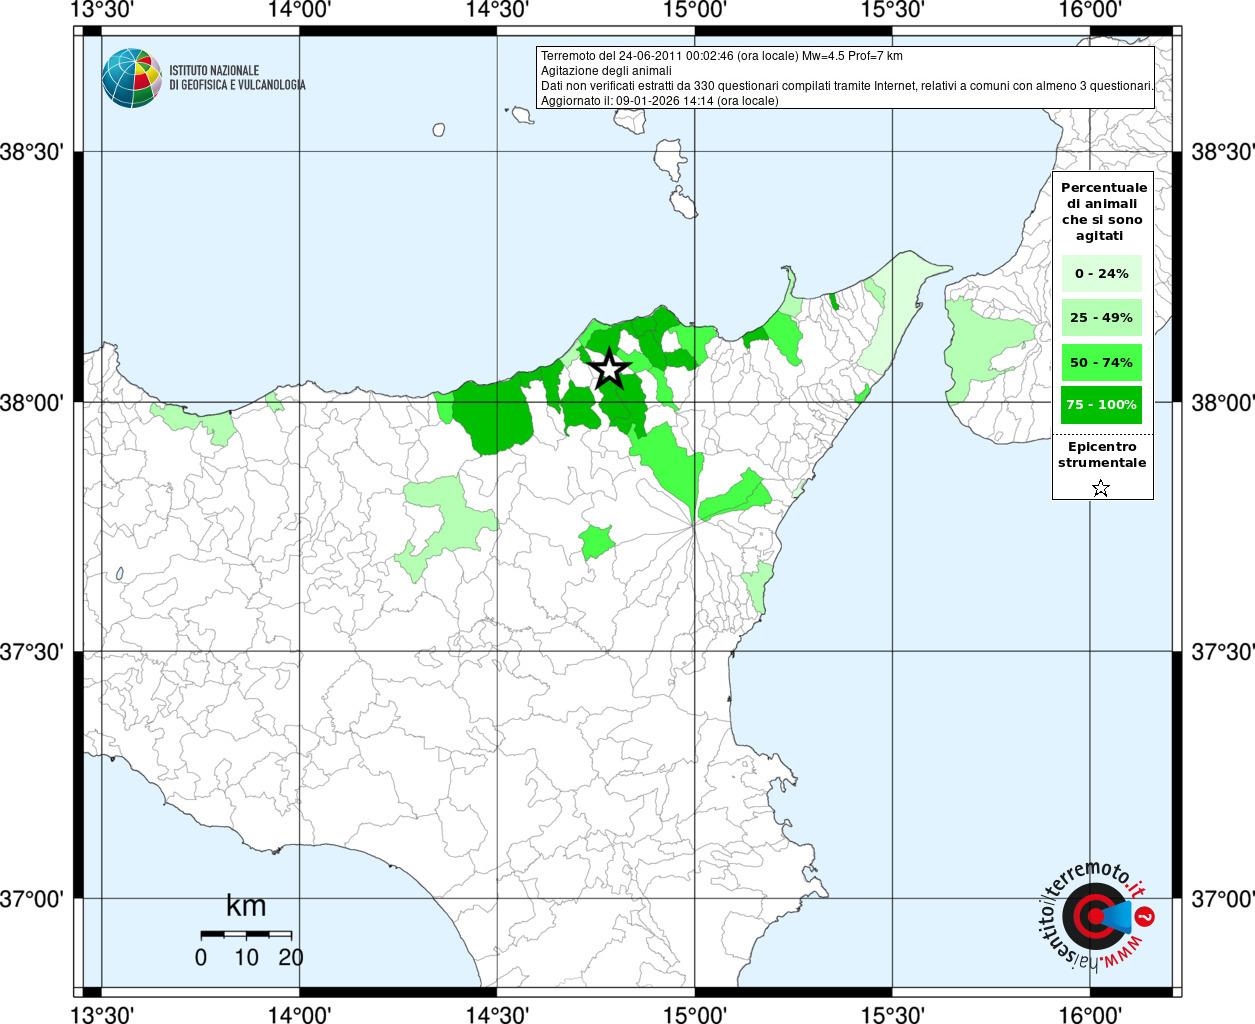Click the 'Terremoto del 24-06-2011' title line
This screenshot has width=1255, height=1024.
[x=721, y=56]
